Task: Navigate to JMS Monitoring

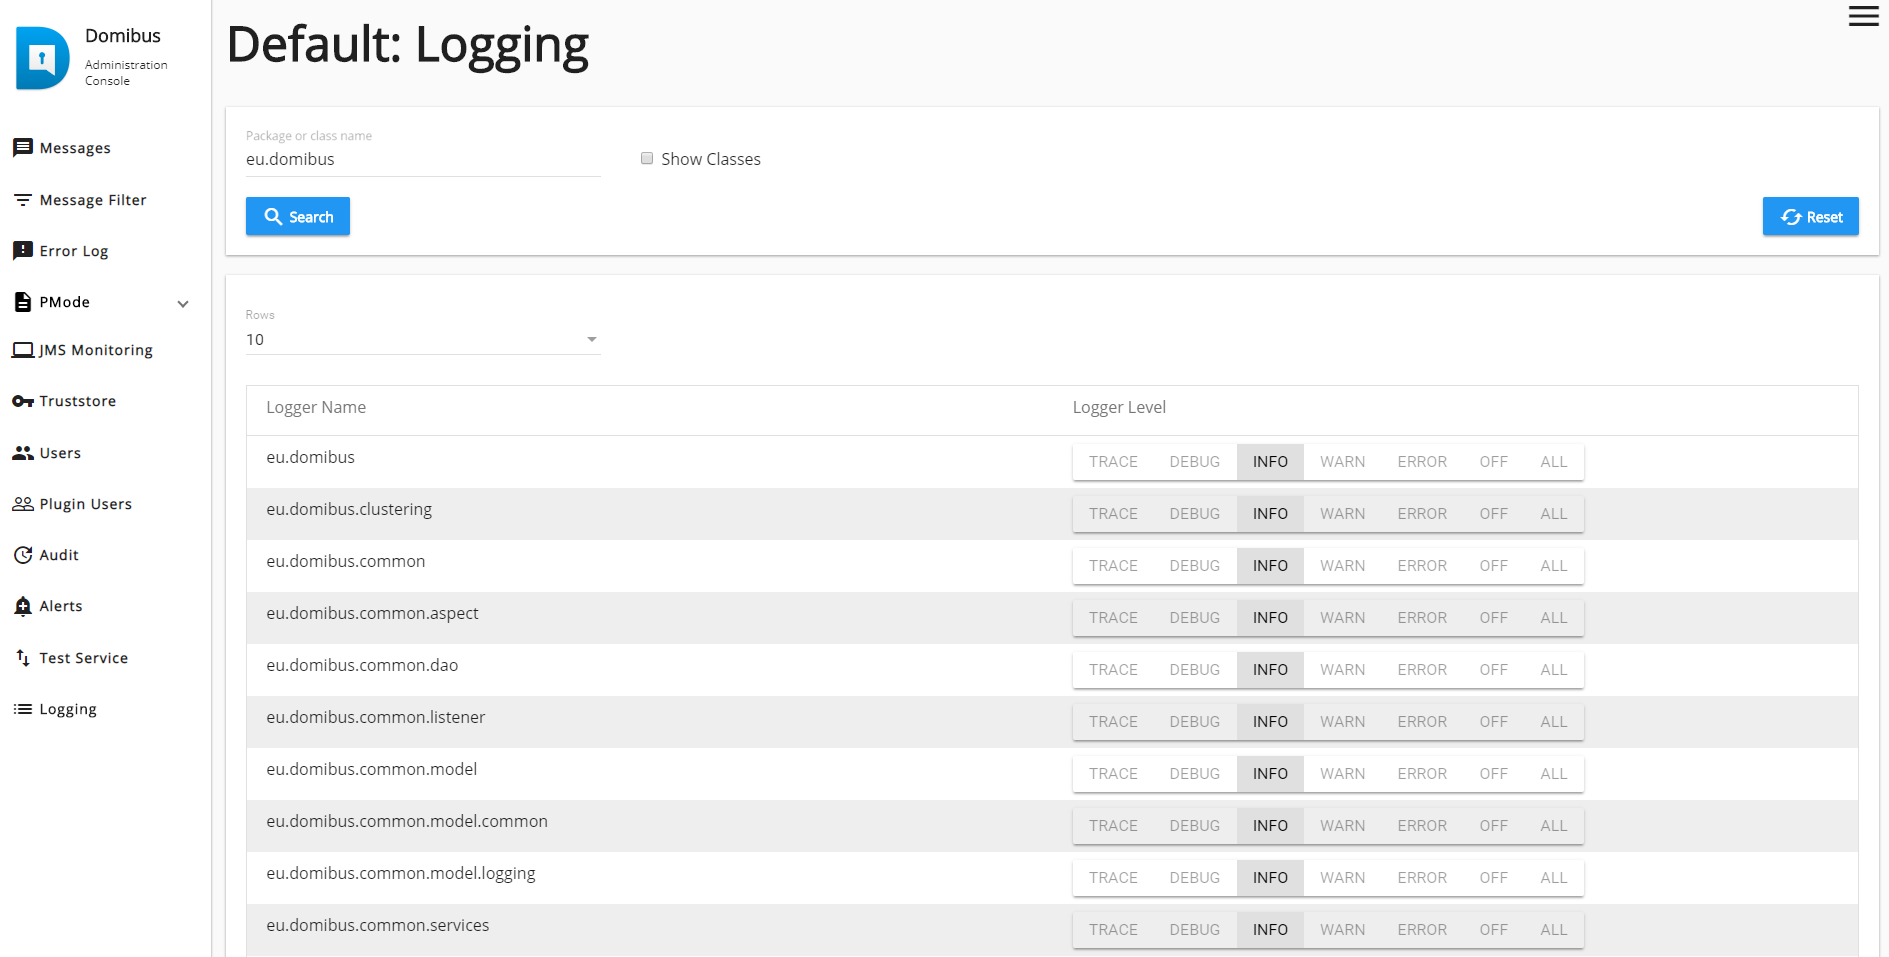Action: (96, 350)
